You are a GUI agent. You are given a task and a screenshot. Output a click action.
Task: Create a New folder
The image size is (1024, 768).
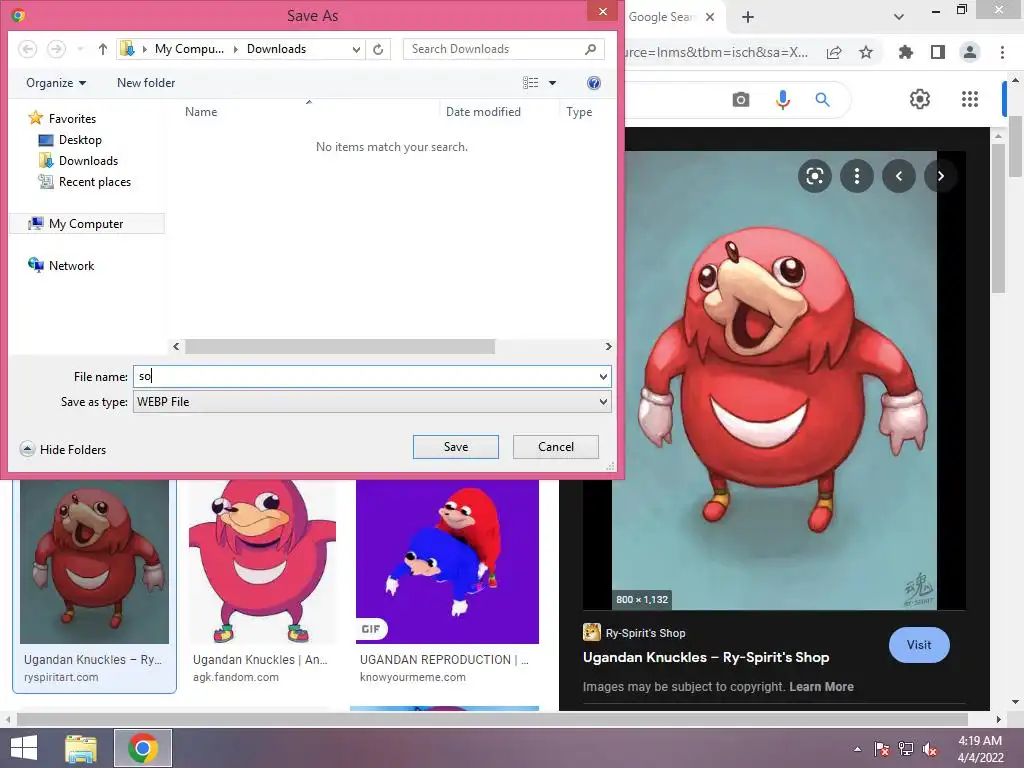click(146, 83)
